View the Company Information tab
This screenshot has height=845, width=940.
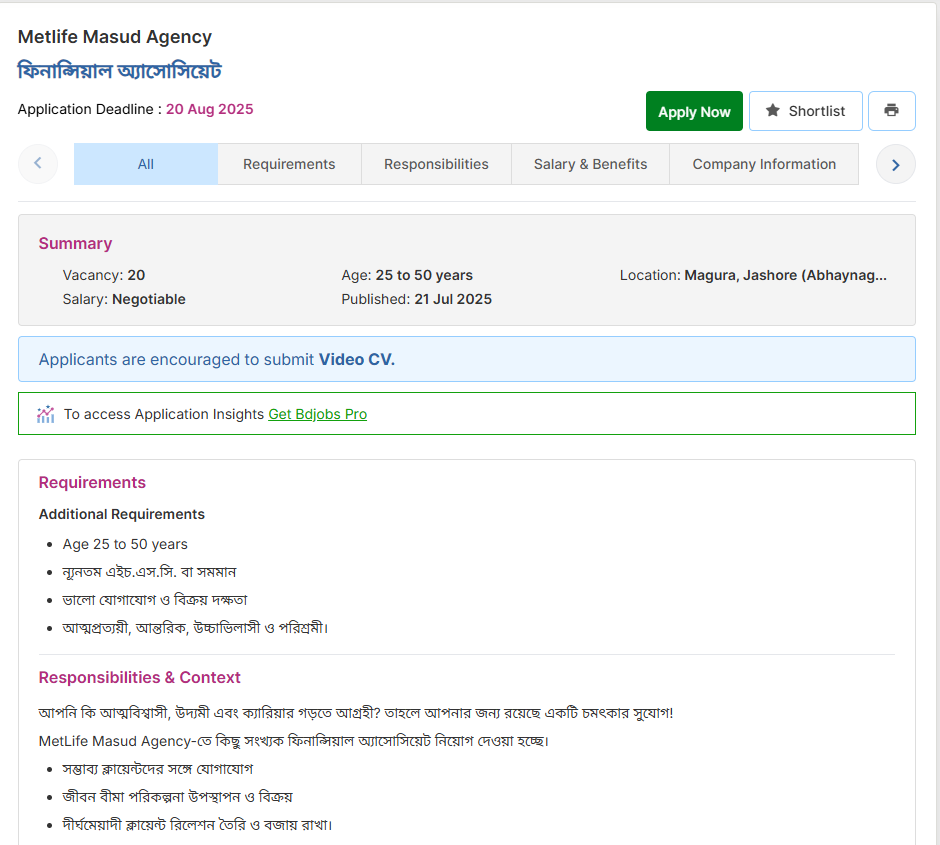tap(763, 163)
